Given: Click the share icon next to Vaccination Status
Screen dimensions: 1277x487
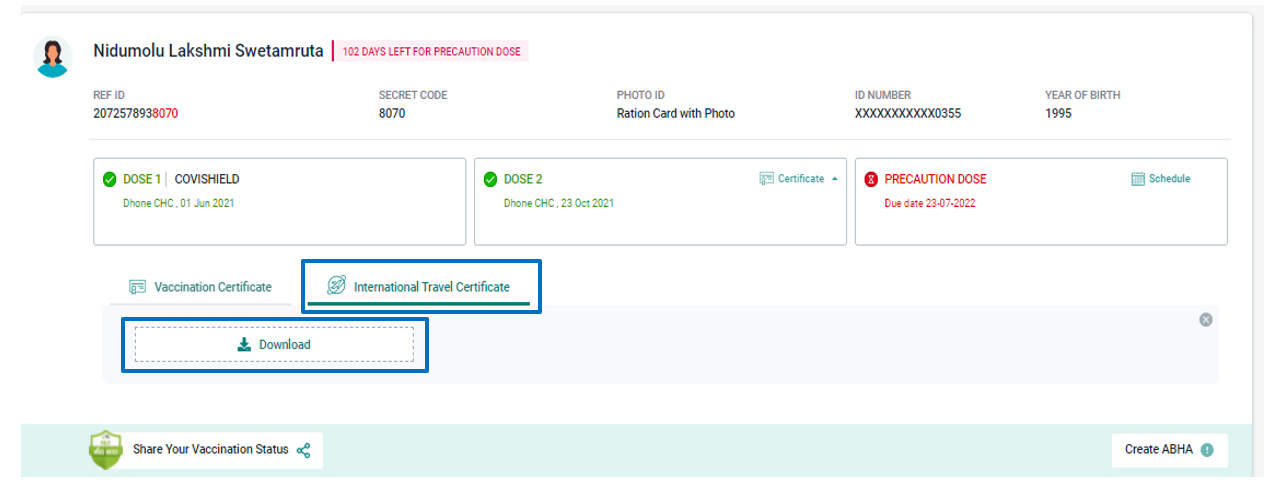Looking at the screenshot, I should [x=304, y=450].
